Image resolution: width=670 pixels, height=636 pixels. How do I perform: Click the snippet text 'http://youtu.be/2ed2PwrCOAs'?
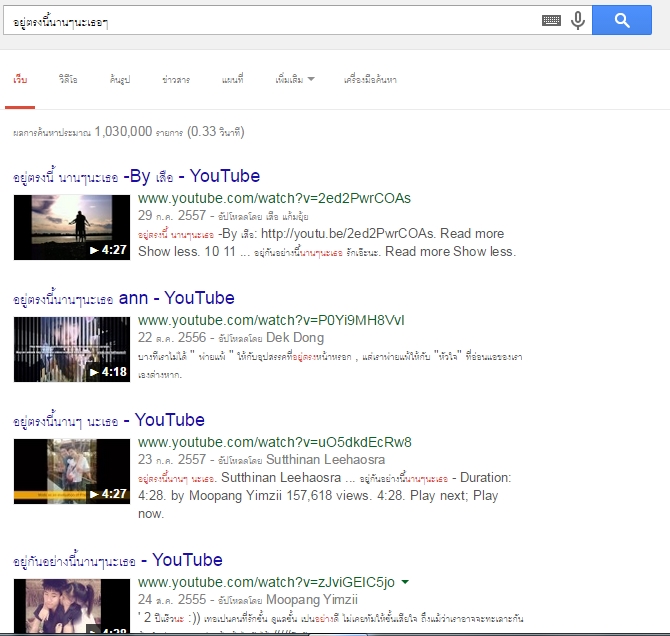pos(348,233)
